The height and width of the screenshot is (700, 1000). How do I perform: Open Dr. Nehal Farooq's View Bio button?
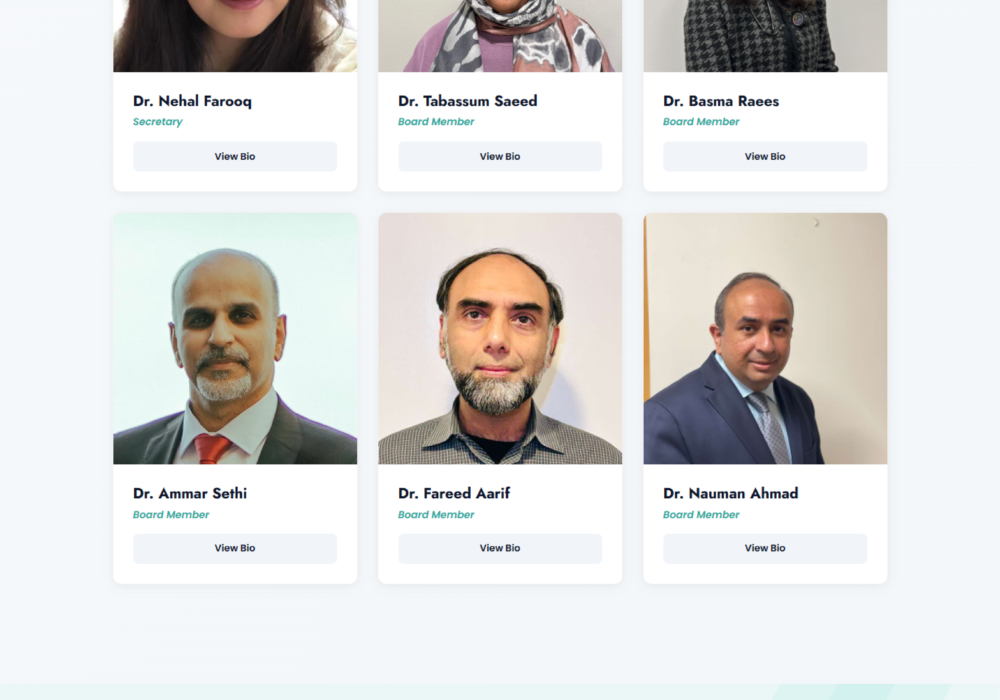click(x=235, y=156)
